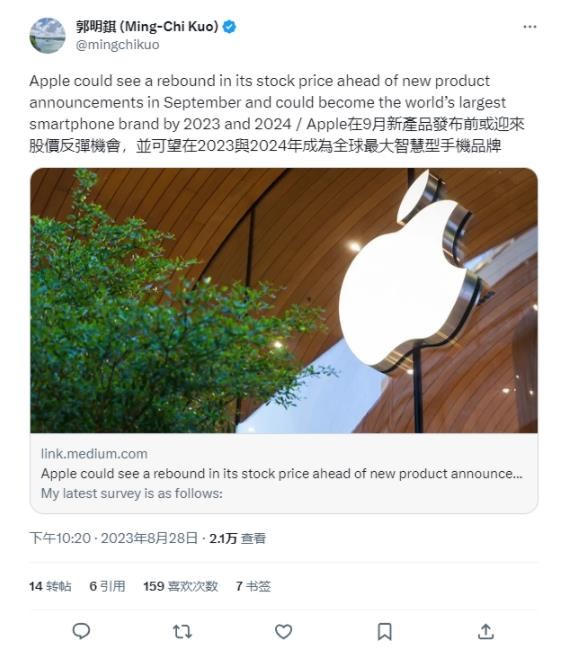Bookmark the tweet with bookmark icon

tap(385, 631)
